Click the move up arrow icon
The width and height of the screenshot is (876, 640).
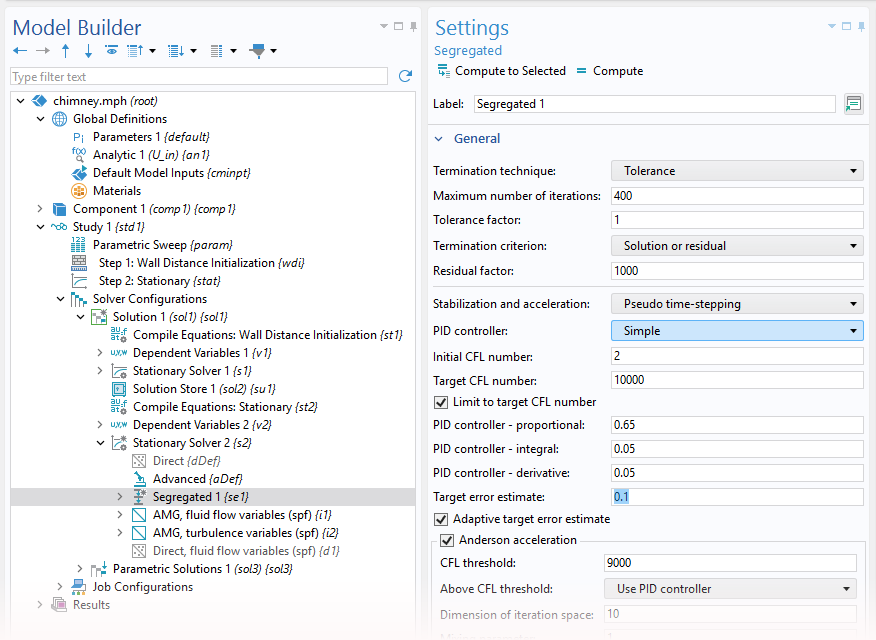pos(66,51)
